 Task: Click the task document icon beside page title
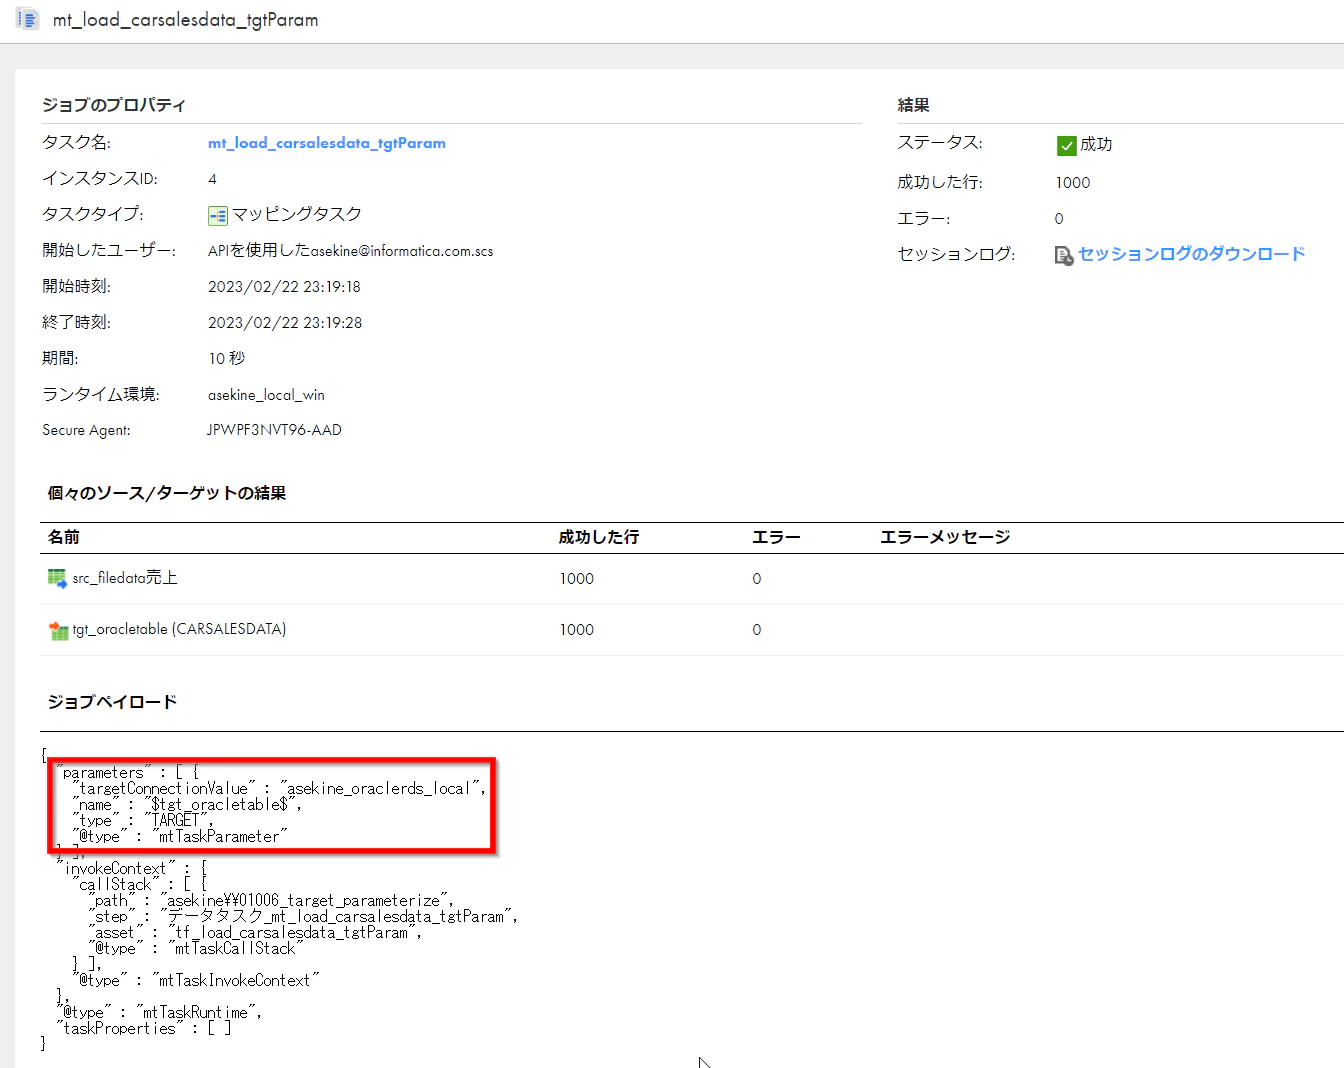[27, 20]
